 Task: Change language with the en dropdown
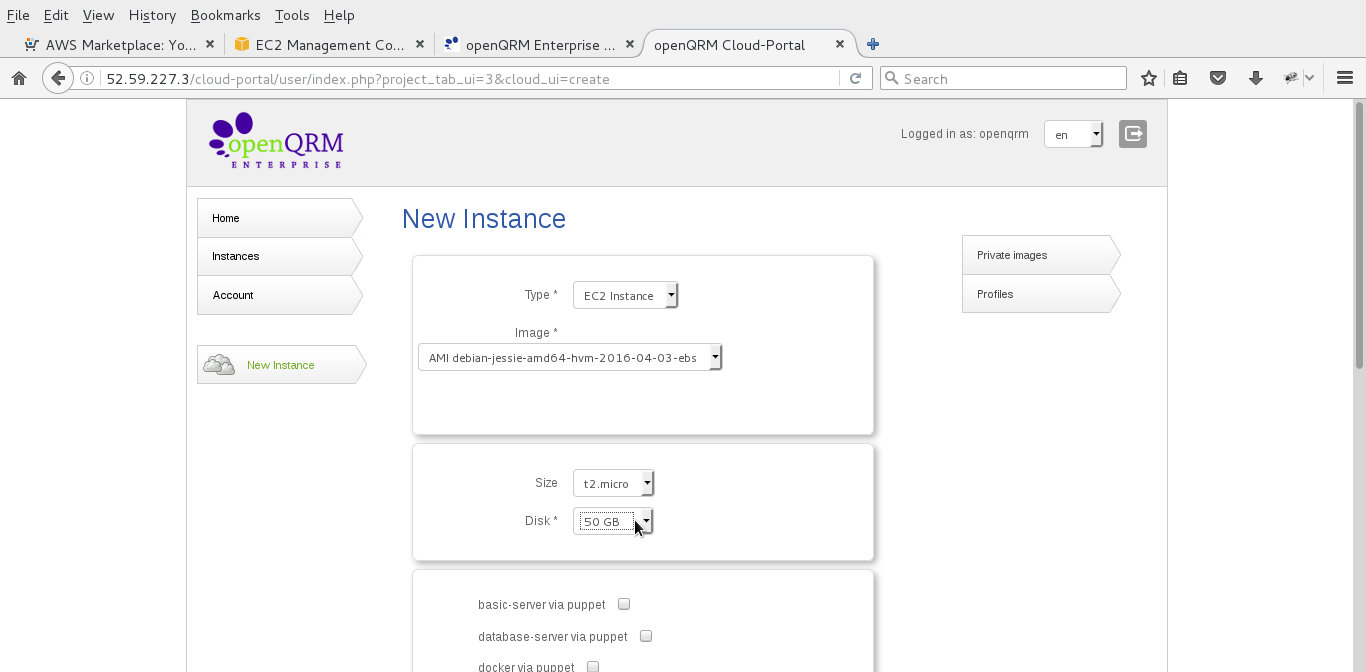[x=1073, y=134]
